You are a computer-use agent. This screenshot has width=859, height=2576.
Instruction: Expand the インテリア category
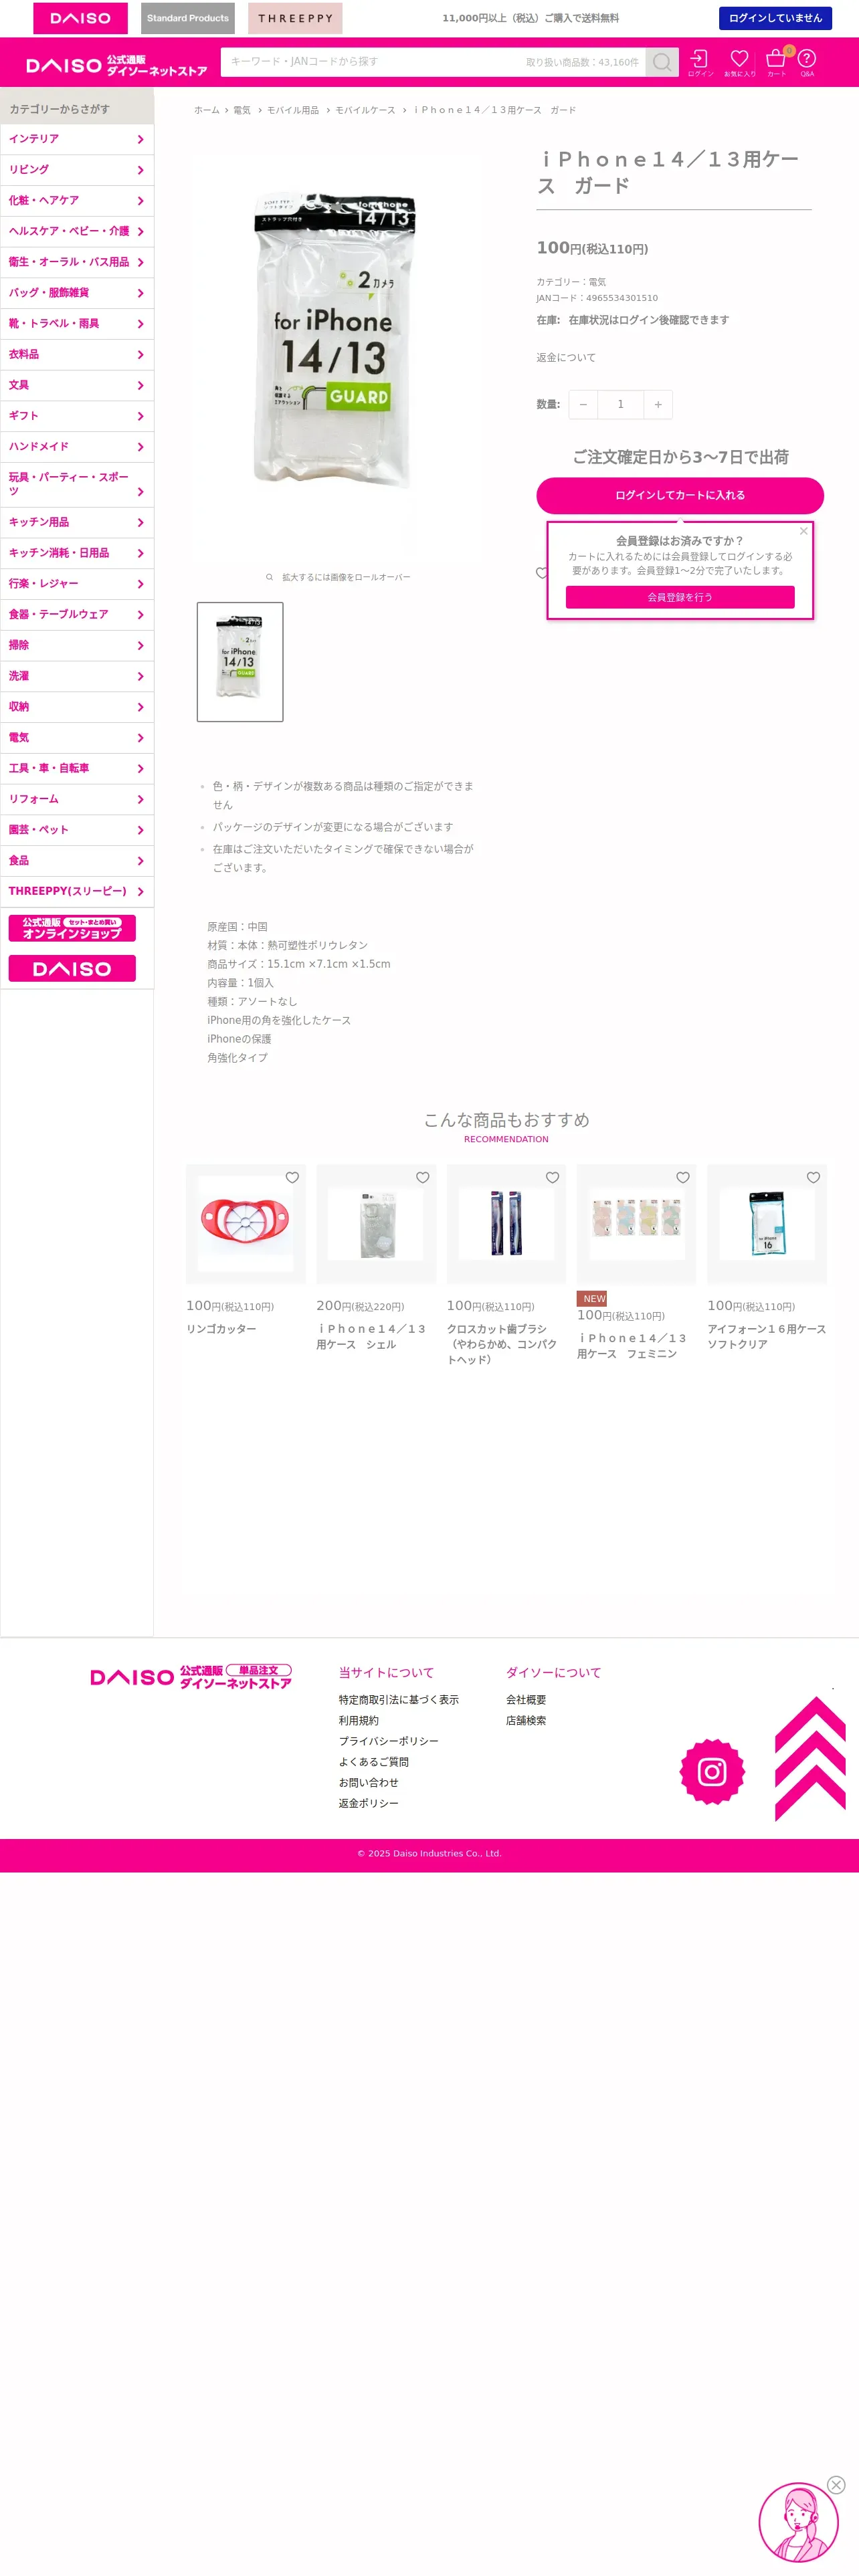pos(77,139)
